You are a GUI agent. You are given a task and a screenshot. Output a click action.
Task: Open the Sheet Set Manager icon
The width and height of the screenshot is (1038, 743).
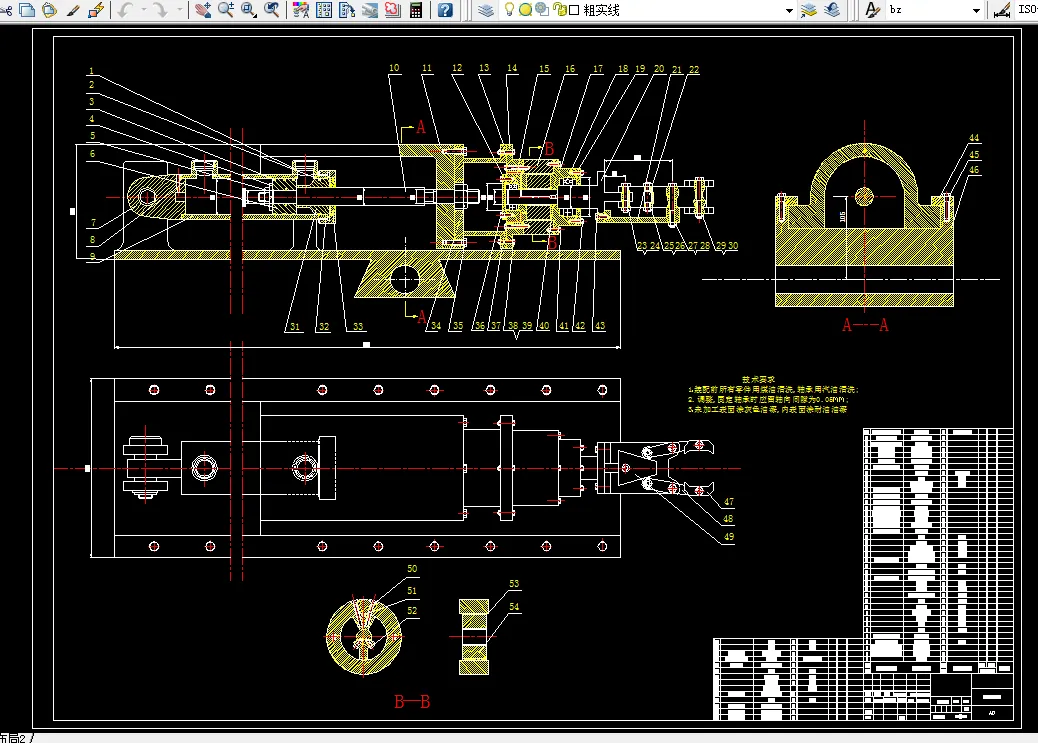370,10
